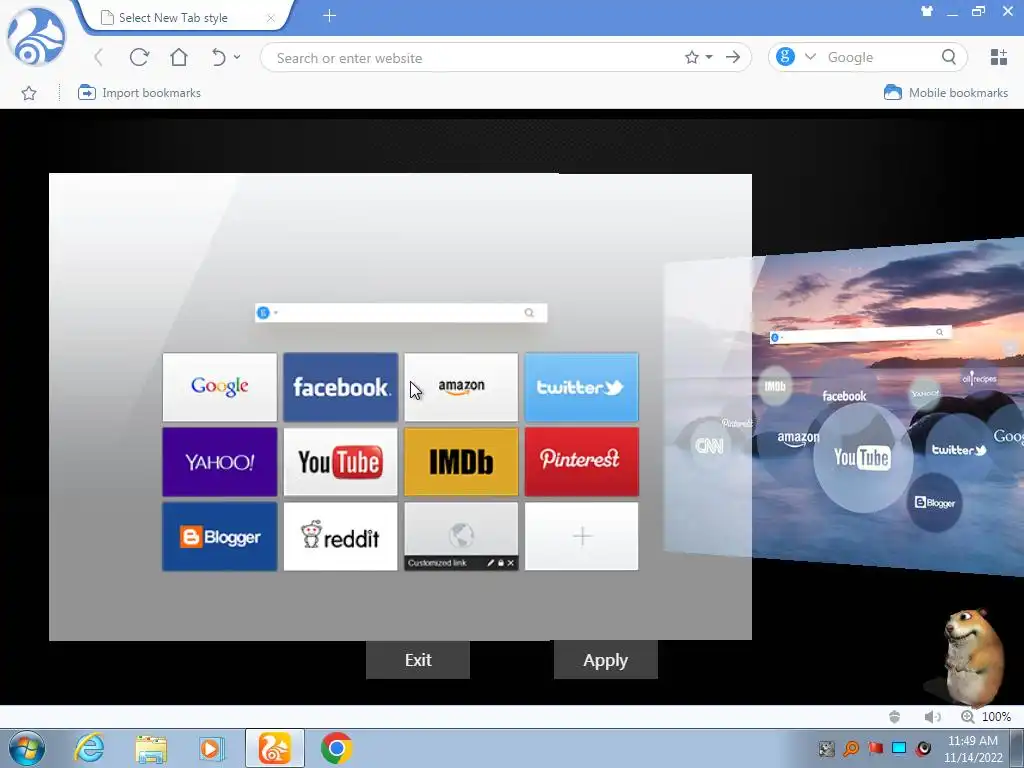1024x768 pixels.
Task: Open the UC Browser squirrel logo menu
Action: pos(36,37)
